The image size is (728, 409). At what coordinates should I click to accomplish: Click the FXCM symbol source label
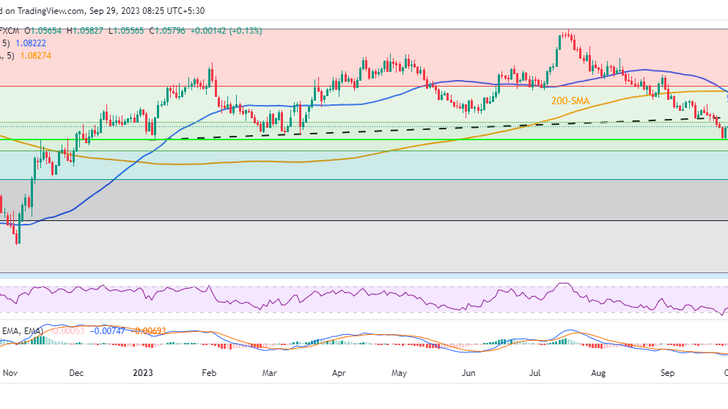[9, 31]
